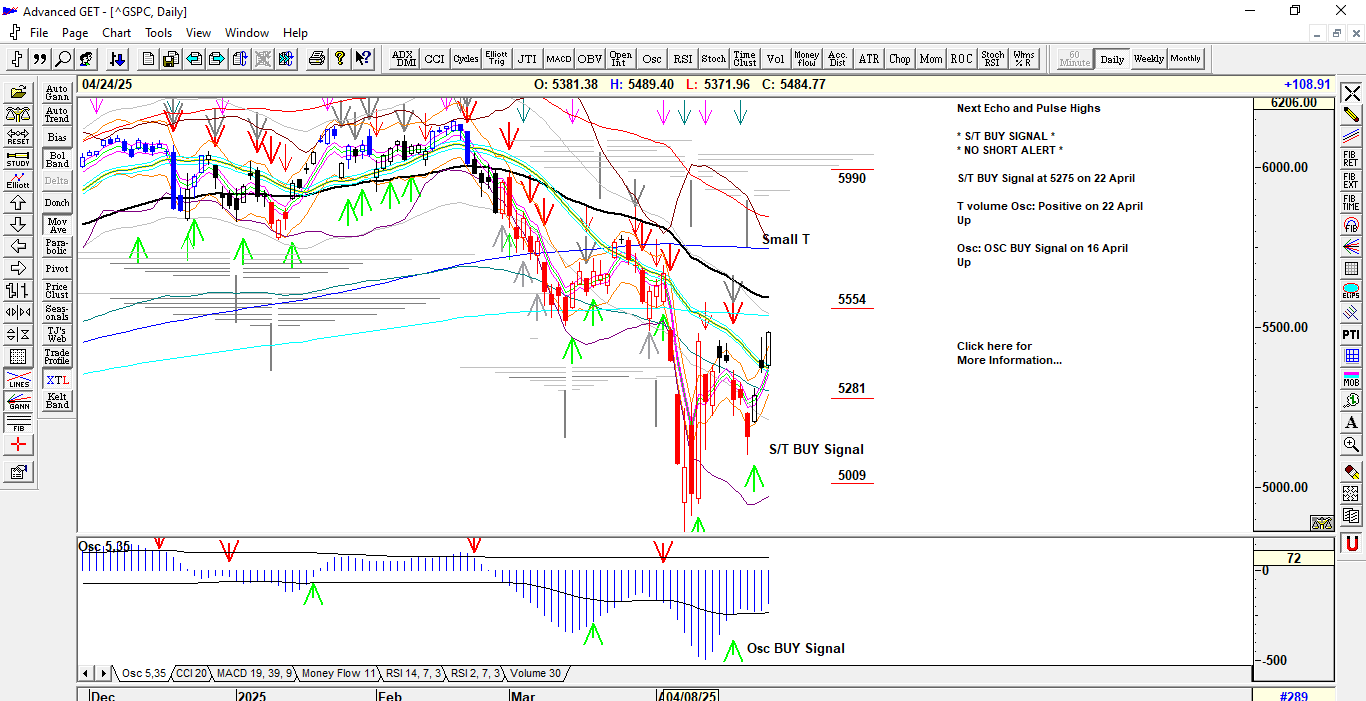Open the Chart menu
The image size is (1366, 701).
click(x=116, y=33)
